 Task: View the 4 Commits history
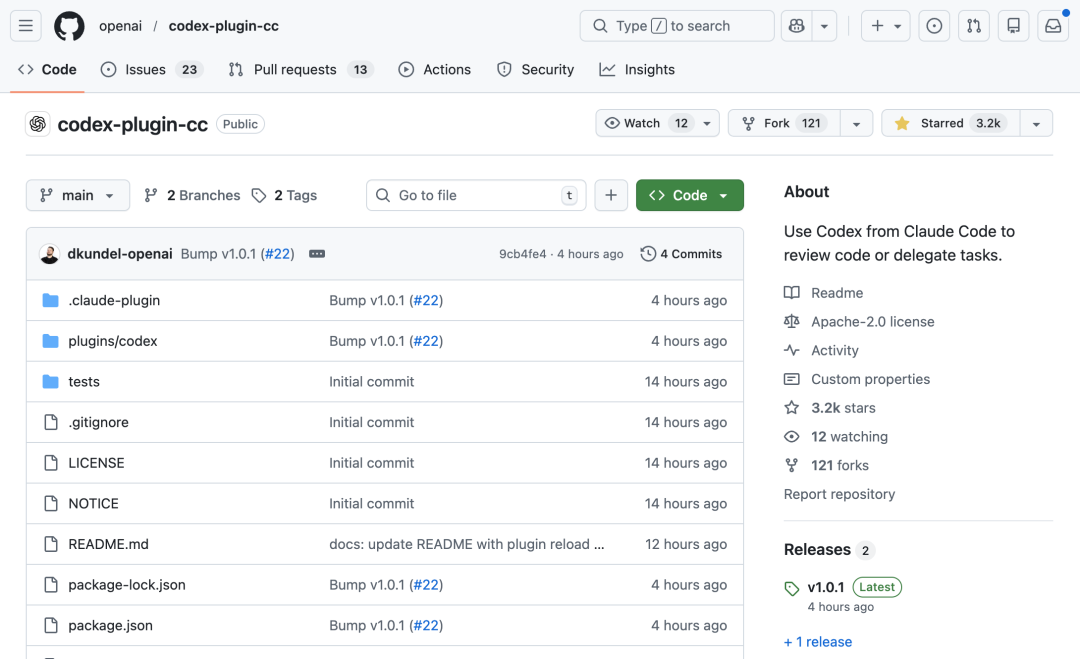(x=681, y=254)
